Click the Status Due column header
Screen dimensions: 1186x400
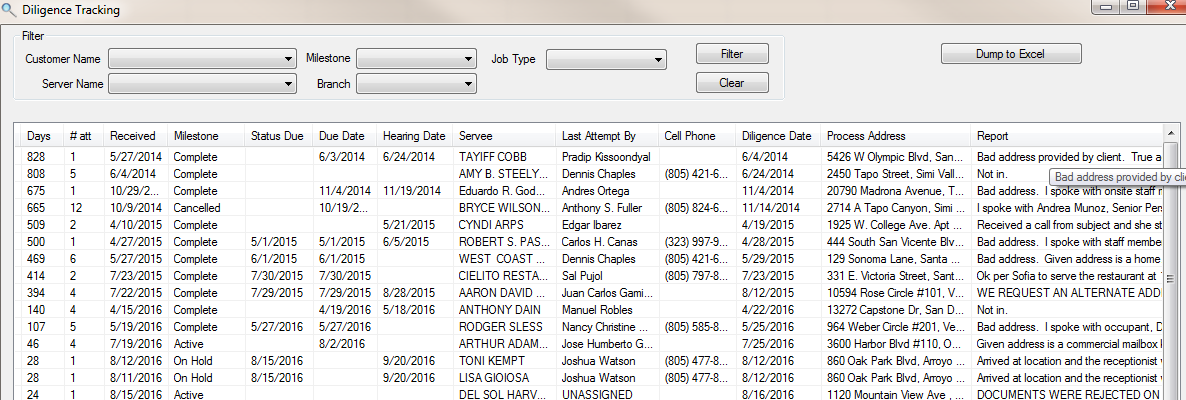(279, 136)
